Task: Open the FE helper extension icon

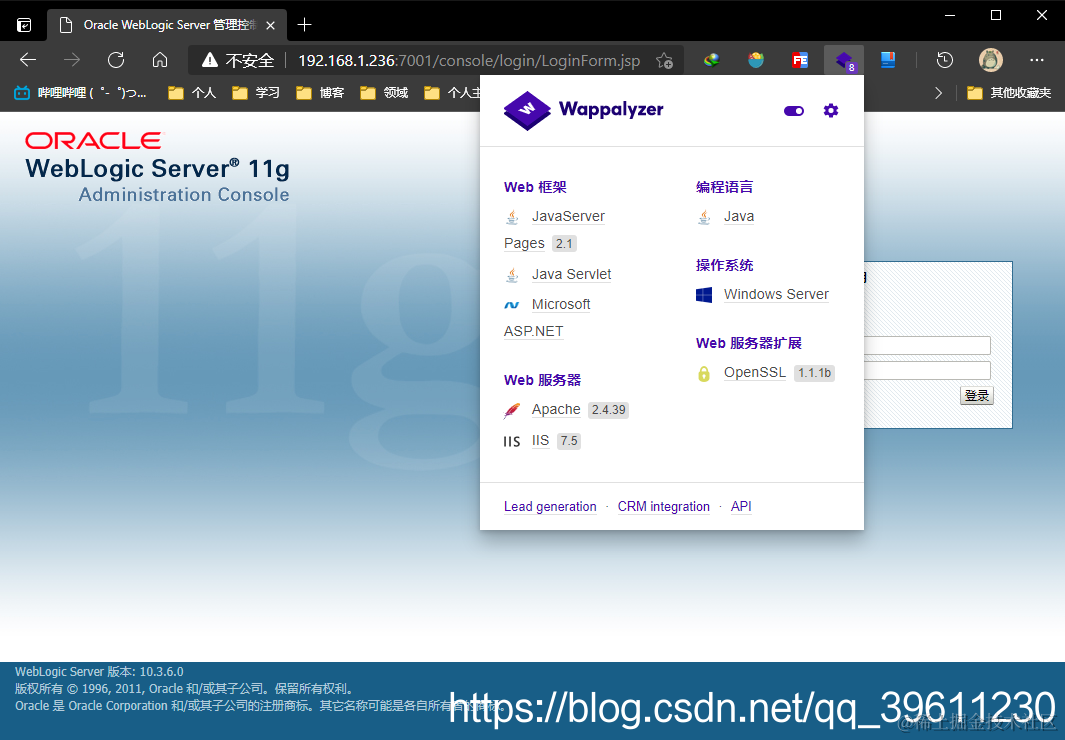Action: coord(800,60)
